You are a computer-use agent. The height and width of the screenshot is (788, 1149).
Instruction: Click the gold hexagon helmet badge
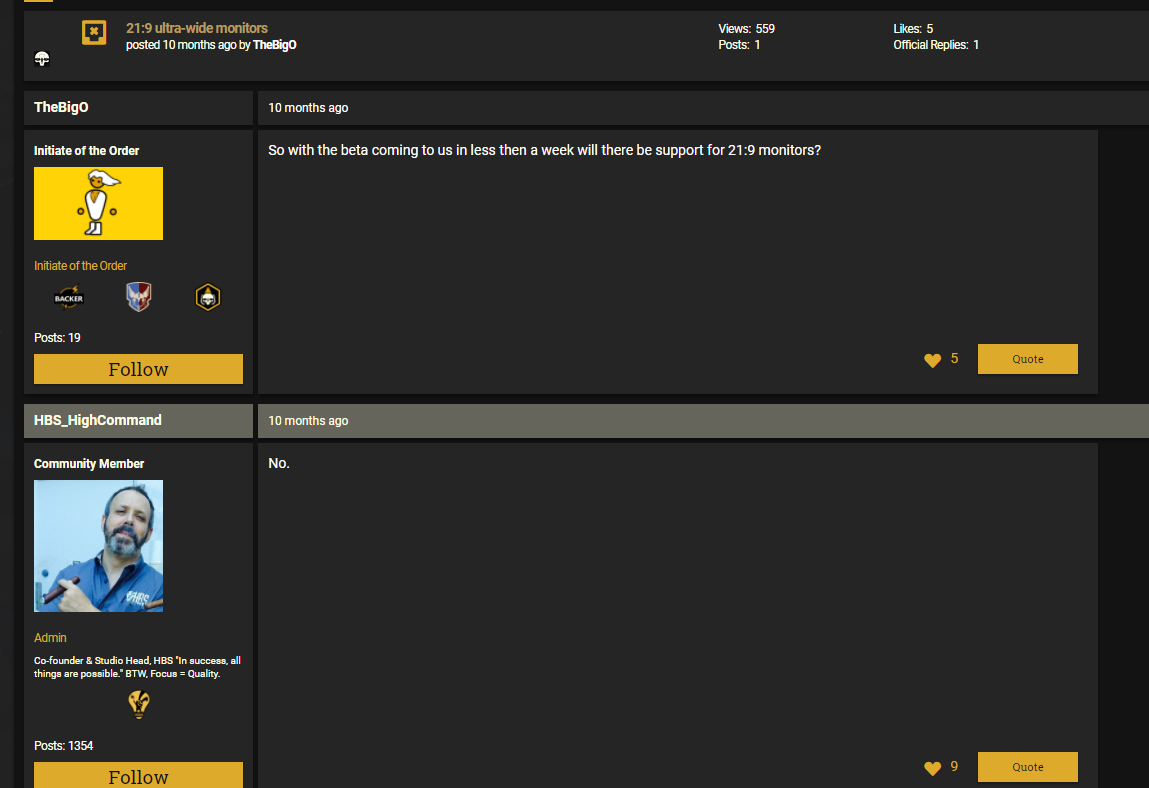pyautogui.click(x=207, y=297)
